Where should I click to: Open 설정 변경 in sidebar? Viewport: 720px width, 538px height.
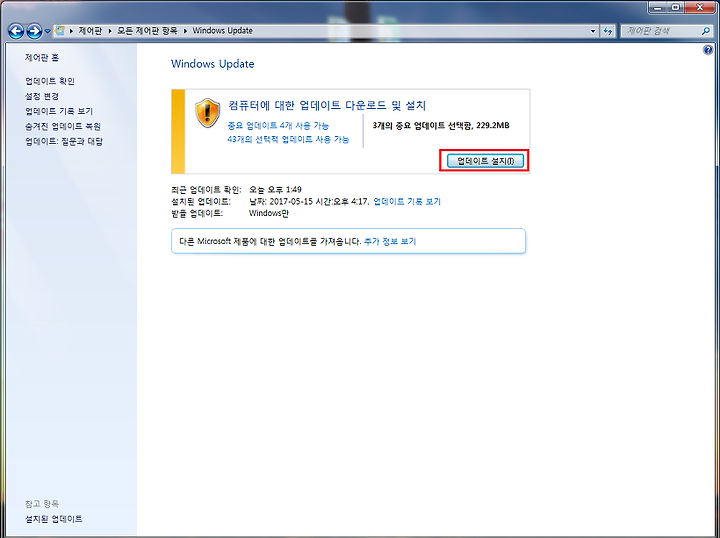tap(42, 96)
